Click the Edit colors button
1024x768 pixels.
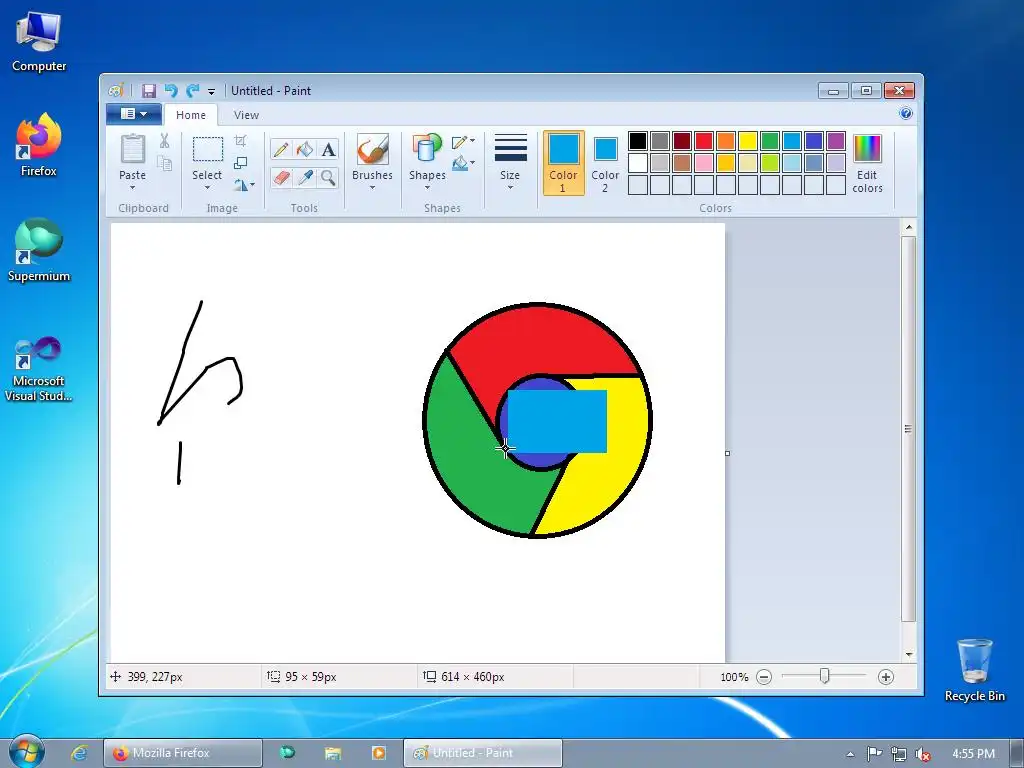click(867, 163)
